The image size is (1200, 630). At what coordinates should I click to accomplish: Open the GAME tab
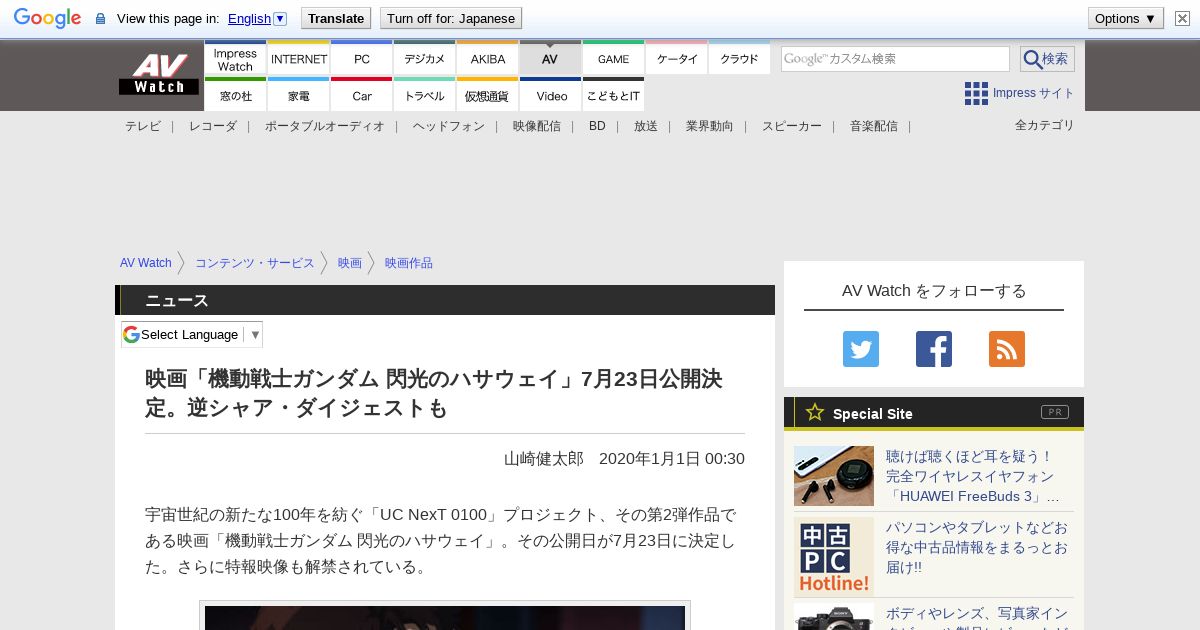click(613, 58)
